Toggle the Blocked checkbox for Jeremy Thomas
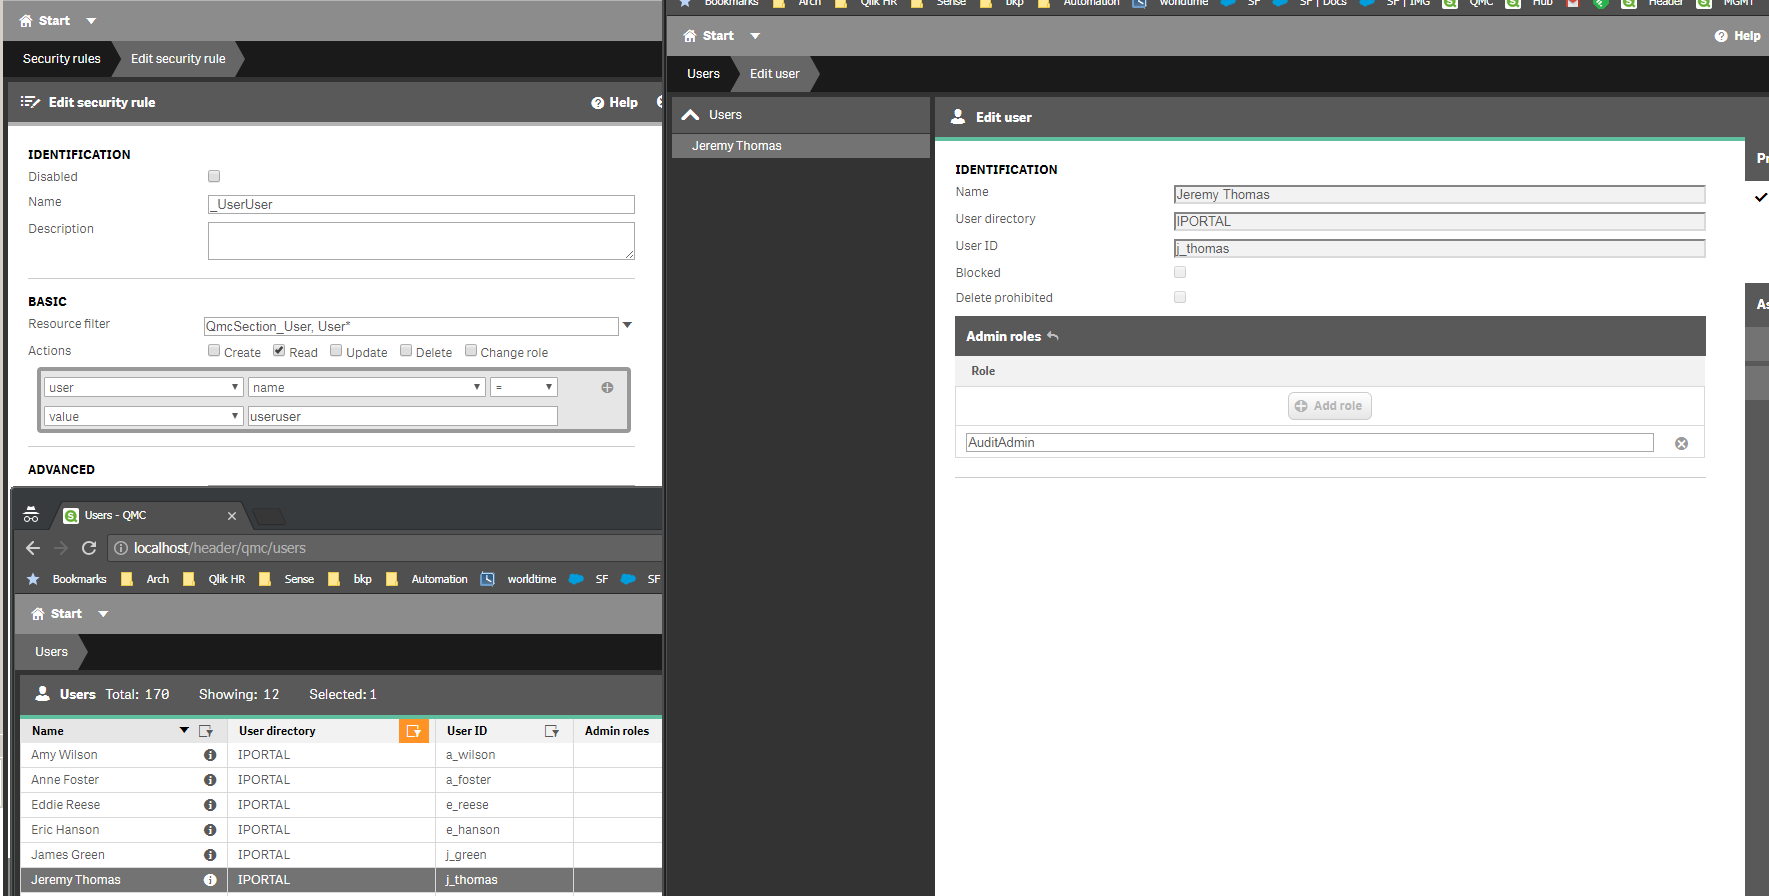Image resolution: width=1769 pixels, height=896 pixels. coord(1180,272)
